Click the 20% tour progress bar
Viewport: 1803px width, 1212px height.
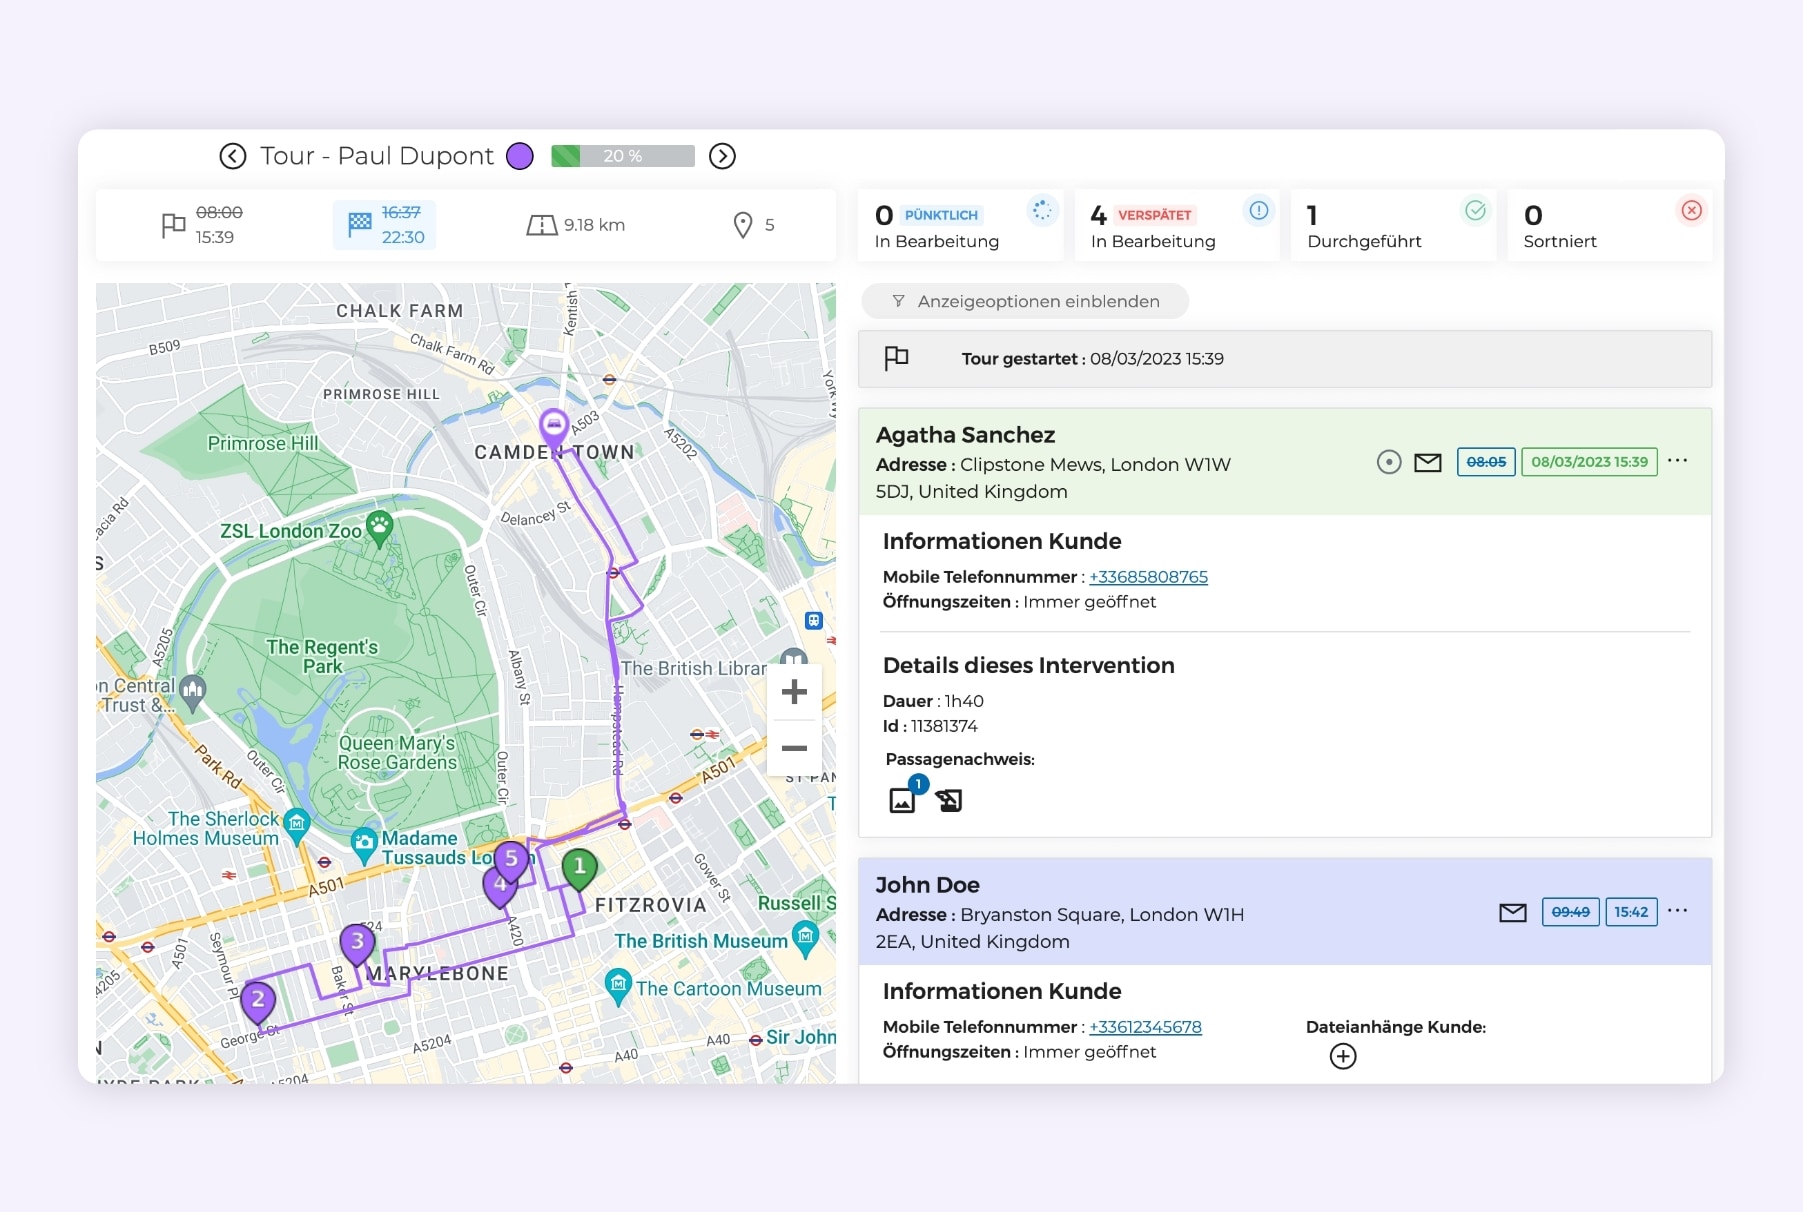(622, 156)
